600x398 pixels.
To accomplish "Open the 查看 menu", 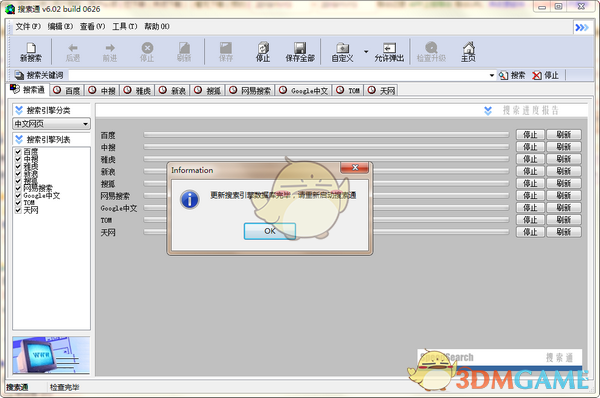I will 92,26.
